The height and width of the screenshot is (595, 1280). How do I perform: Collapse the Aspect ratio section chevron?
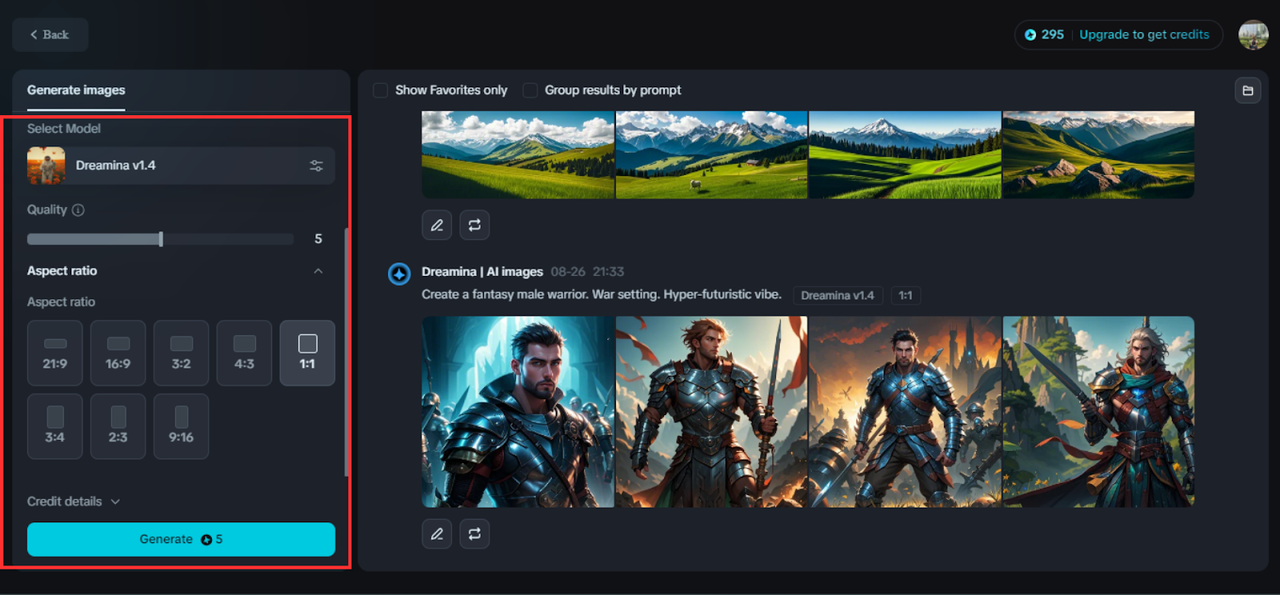318,271
